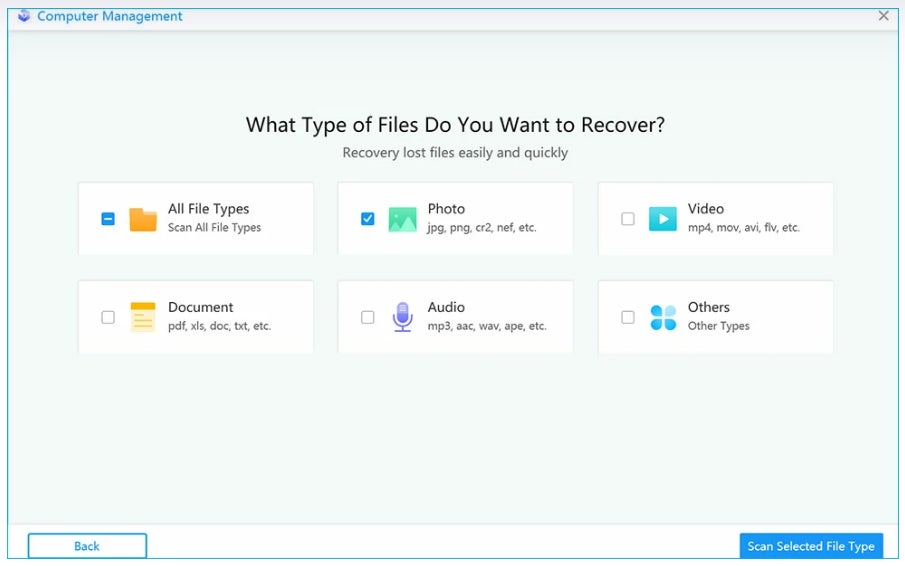Enable the Video checkbox
This screenshot has height=566, width=905.
[x=628, y=219]
